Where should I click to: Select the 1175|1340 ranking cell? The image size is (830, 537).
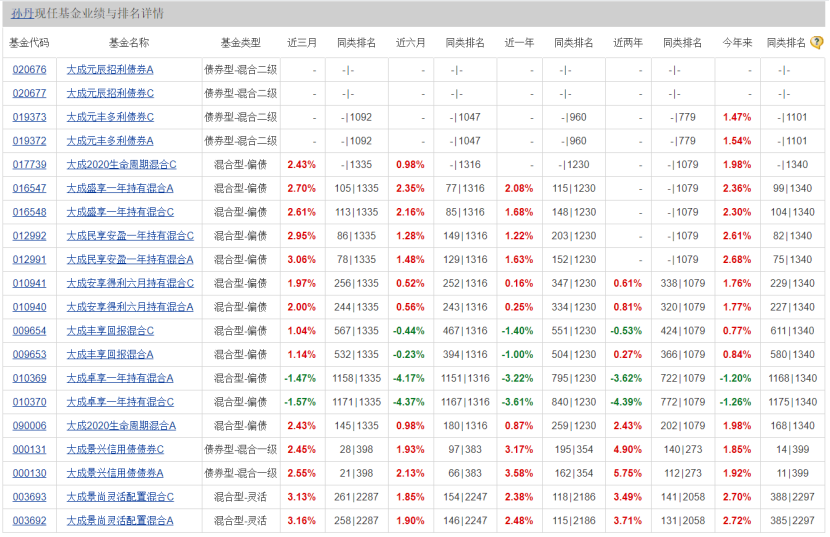(792, 402)
